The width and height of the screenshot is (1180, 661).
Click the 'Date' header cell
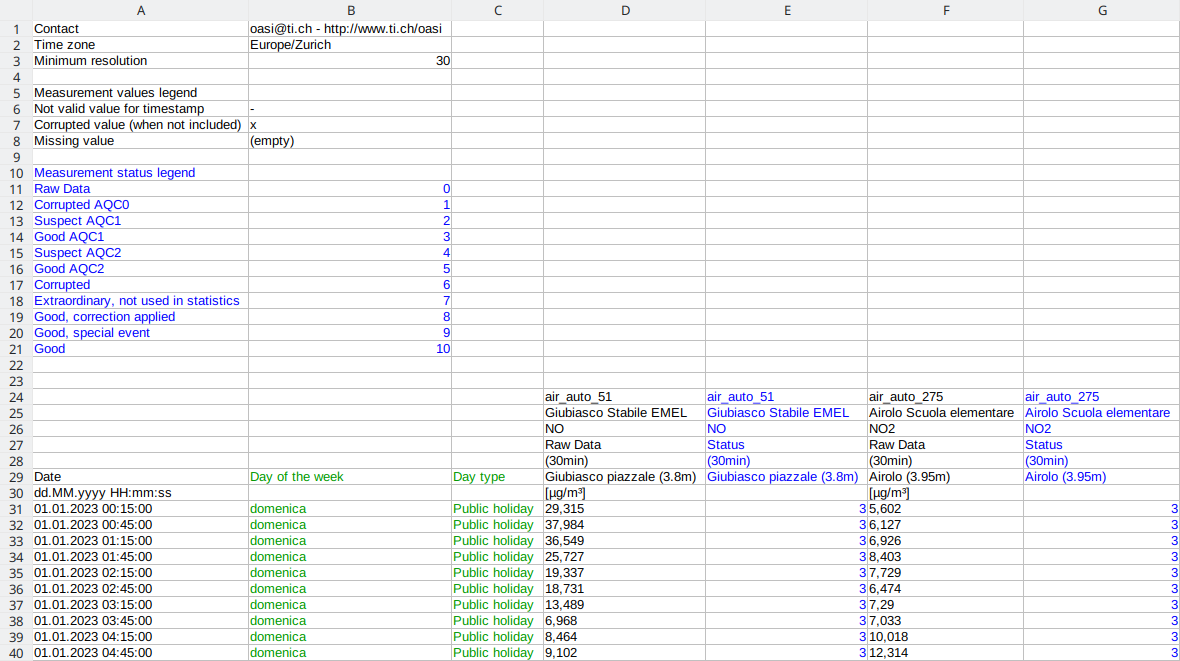coord(140,477)
